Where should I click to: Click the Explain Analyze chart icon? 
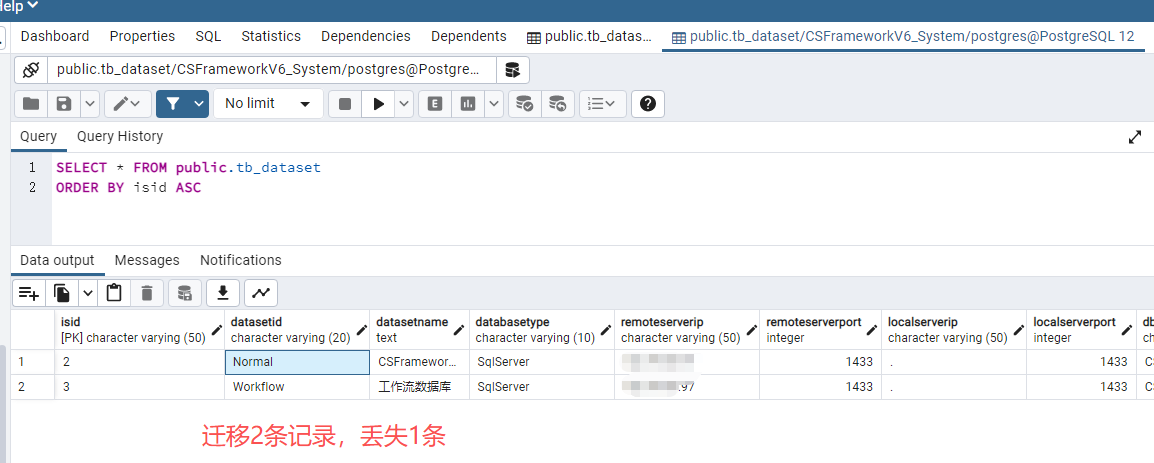pyautogui.click(x=468, y=104)
